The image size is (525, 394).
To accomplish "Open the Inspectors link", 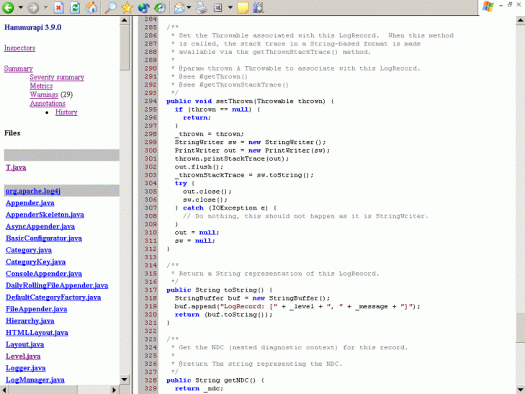I will pos(19,48).
